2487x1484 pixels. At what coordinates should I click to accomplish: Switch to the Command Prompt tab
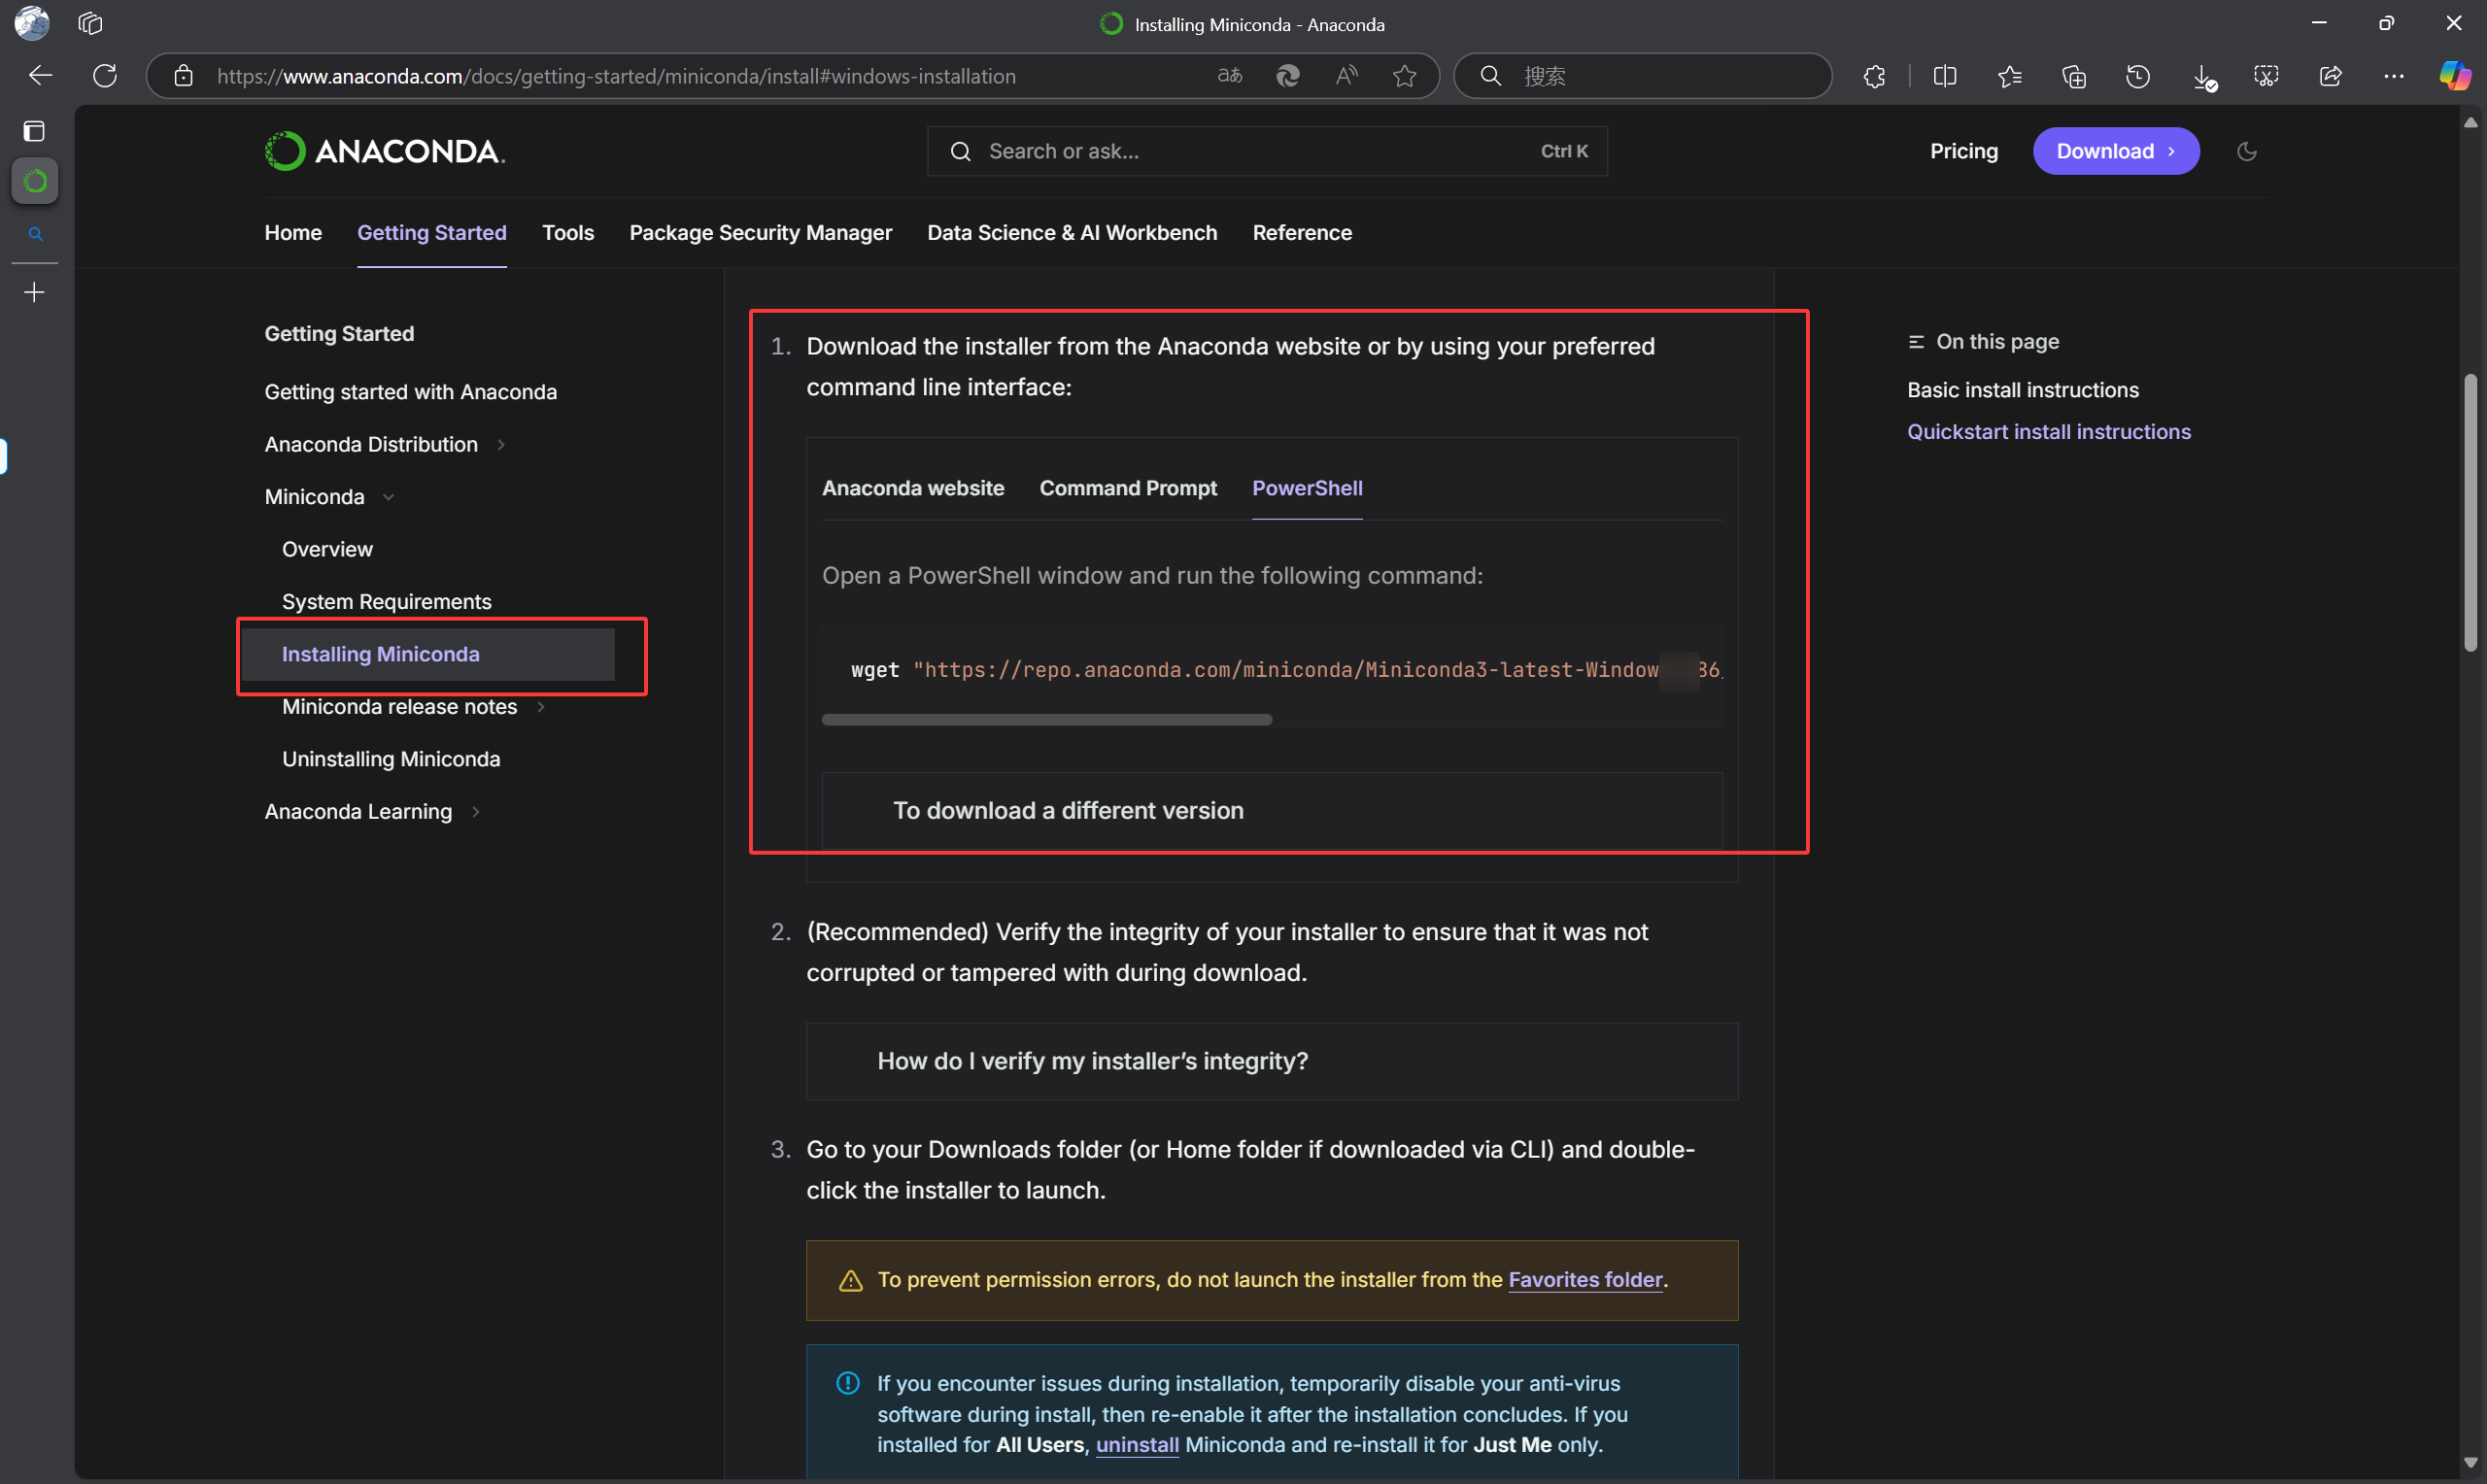point(1127,488)
